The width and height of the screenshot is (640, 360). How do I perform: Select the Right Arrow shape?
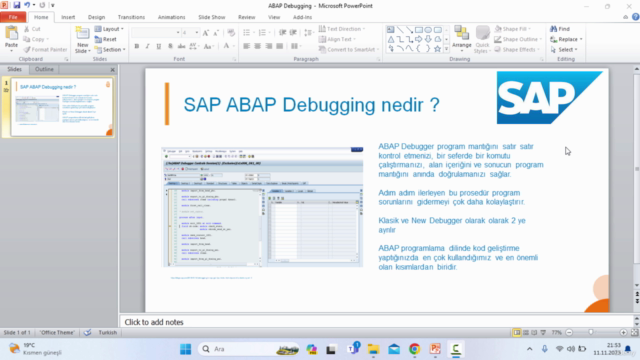coord(419,39)
